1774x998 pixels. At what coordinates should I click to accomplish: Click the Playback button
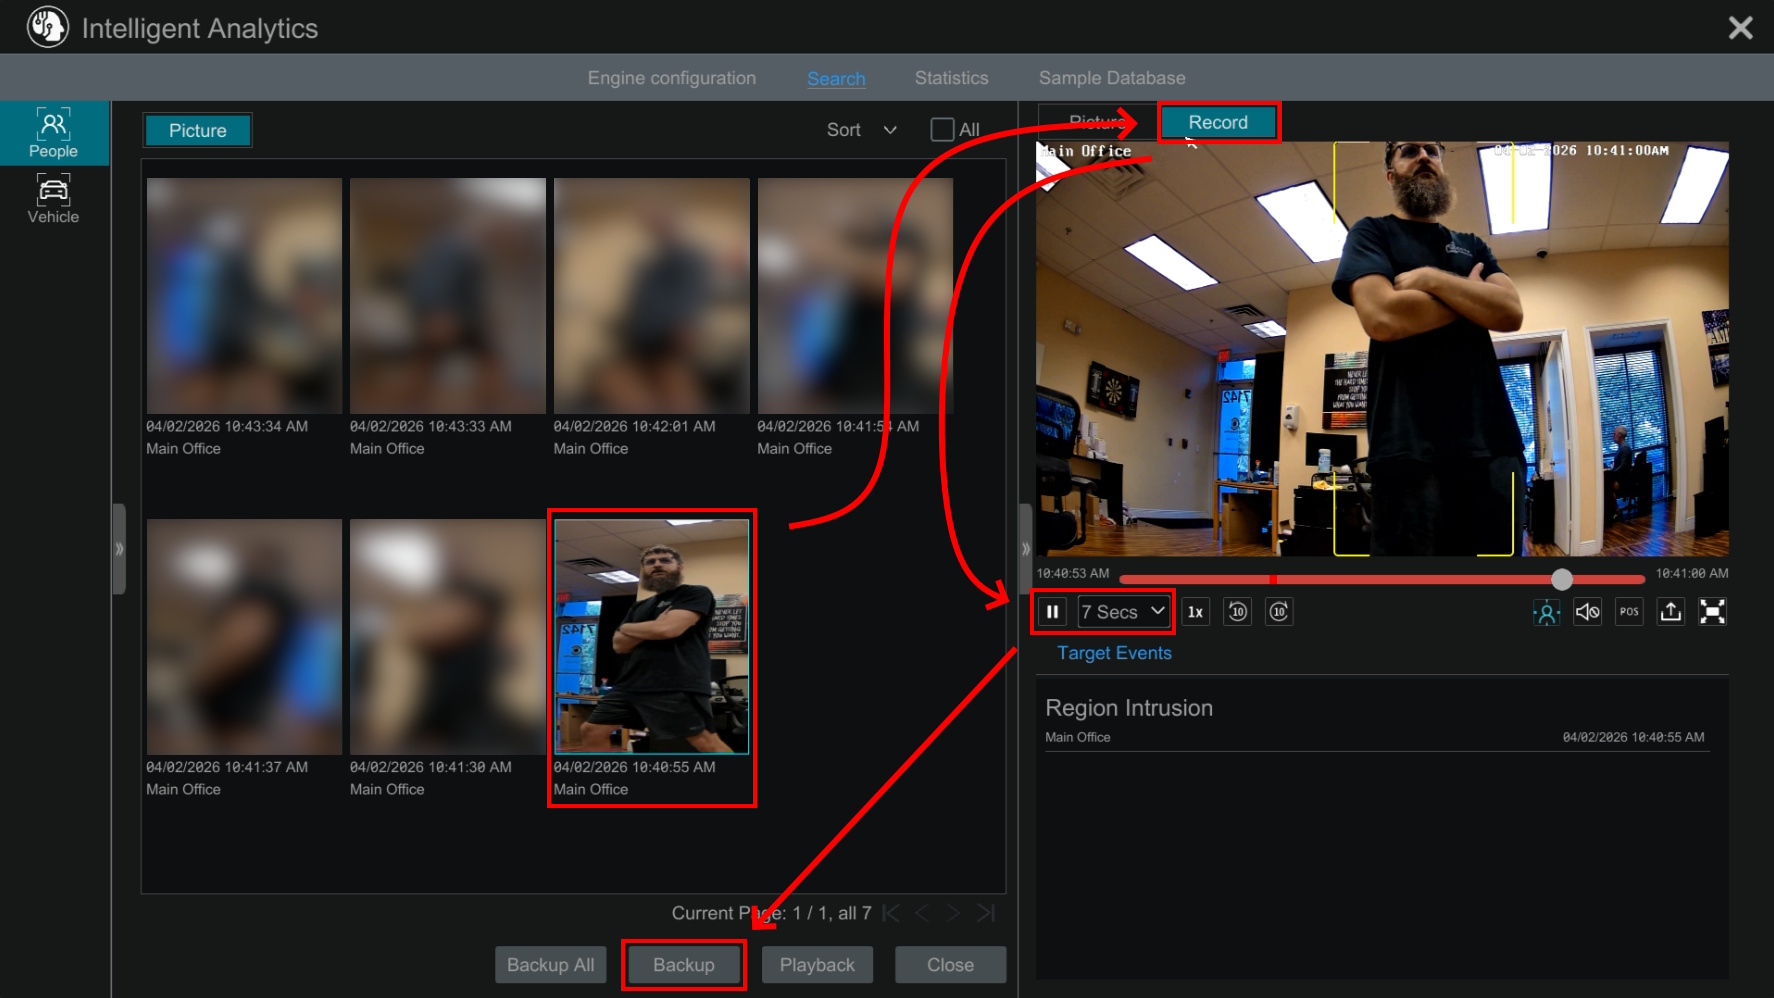pyautogui.click(x=817, y=965)
